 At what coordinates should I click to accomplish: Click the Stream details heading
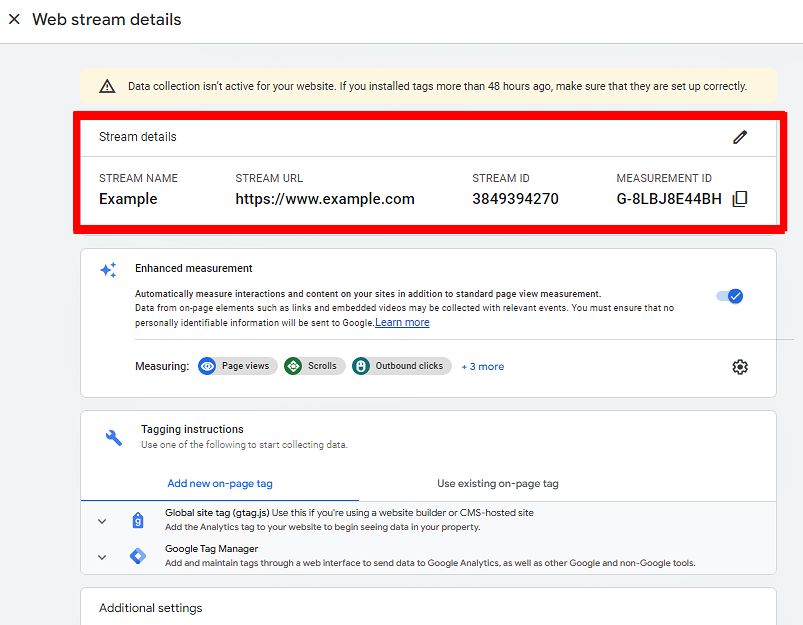pos(137,137)
